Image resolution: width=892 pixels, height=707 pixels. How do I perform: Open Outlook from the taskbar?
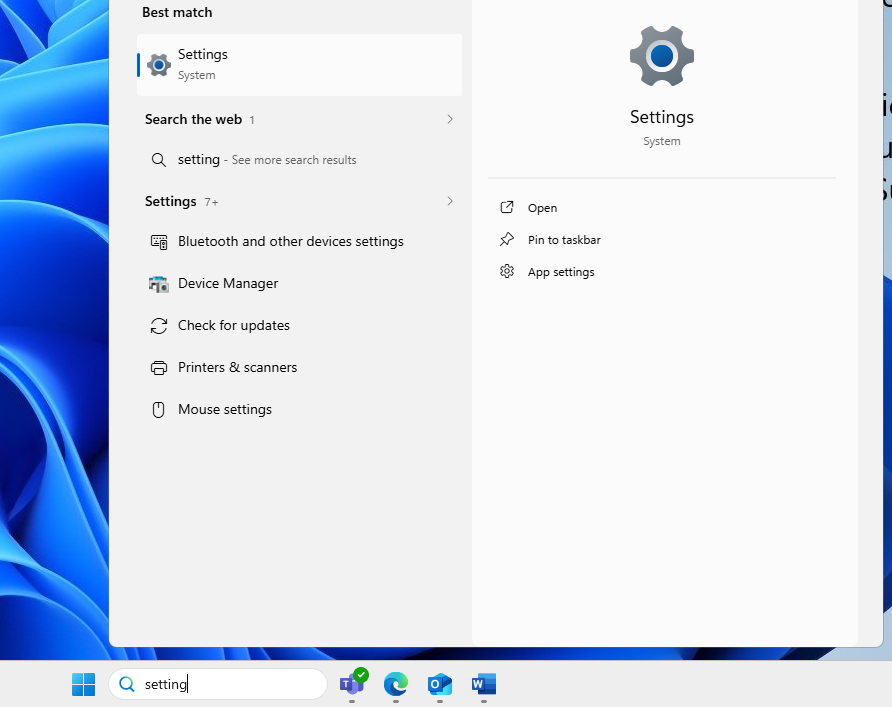point(440,684)
